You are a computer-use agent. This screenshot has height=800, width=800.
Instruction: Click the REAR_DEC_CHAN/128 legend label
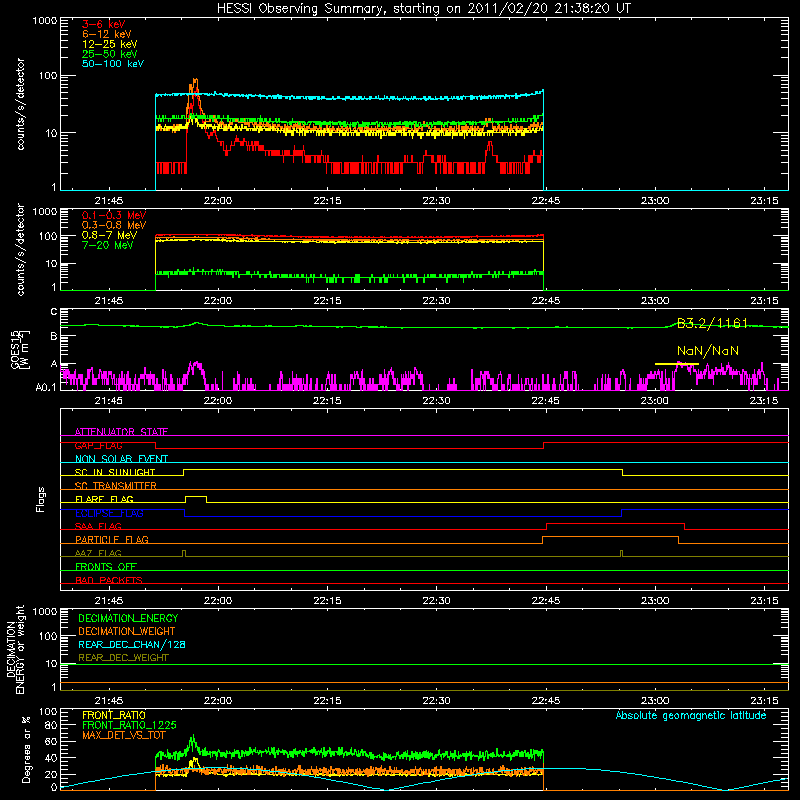click(132, 644)
